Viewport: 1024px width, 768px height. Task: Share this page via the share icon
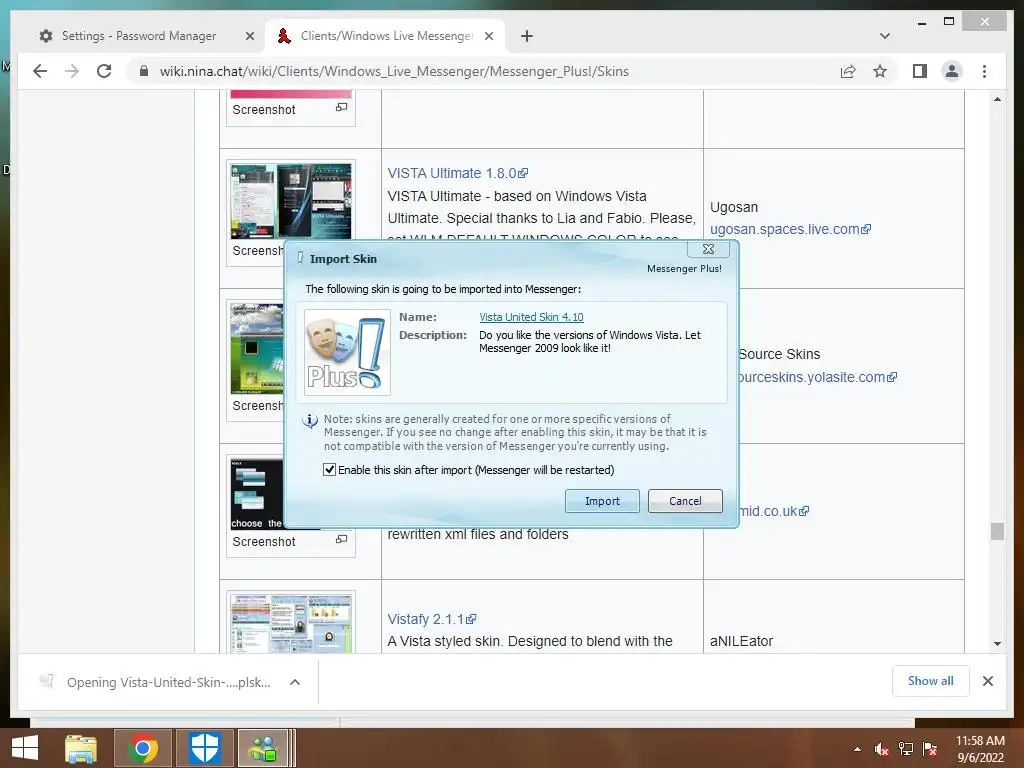click(848, 71)
